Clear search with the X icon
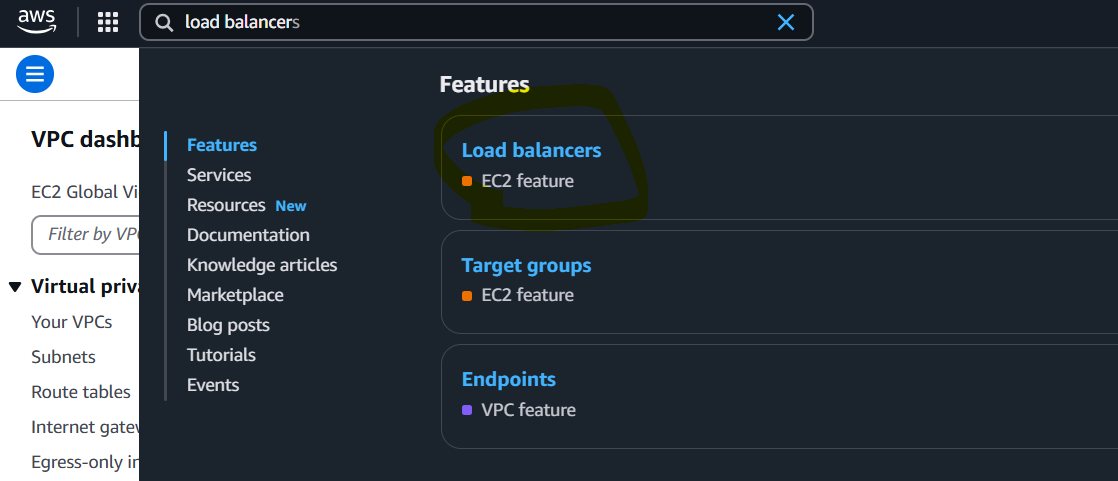The width and height of the screenshot is (1118, 481). 786,22
